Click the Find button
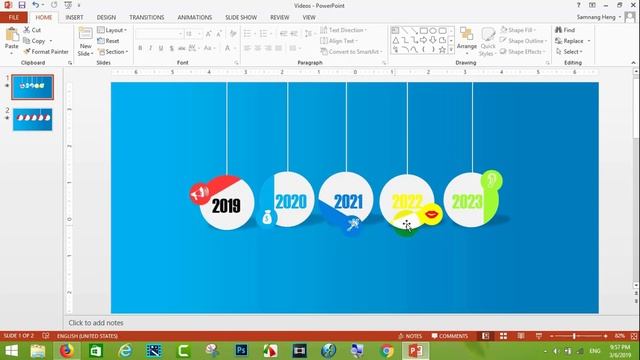 coord(565,30)
